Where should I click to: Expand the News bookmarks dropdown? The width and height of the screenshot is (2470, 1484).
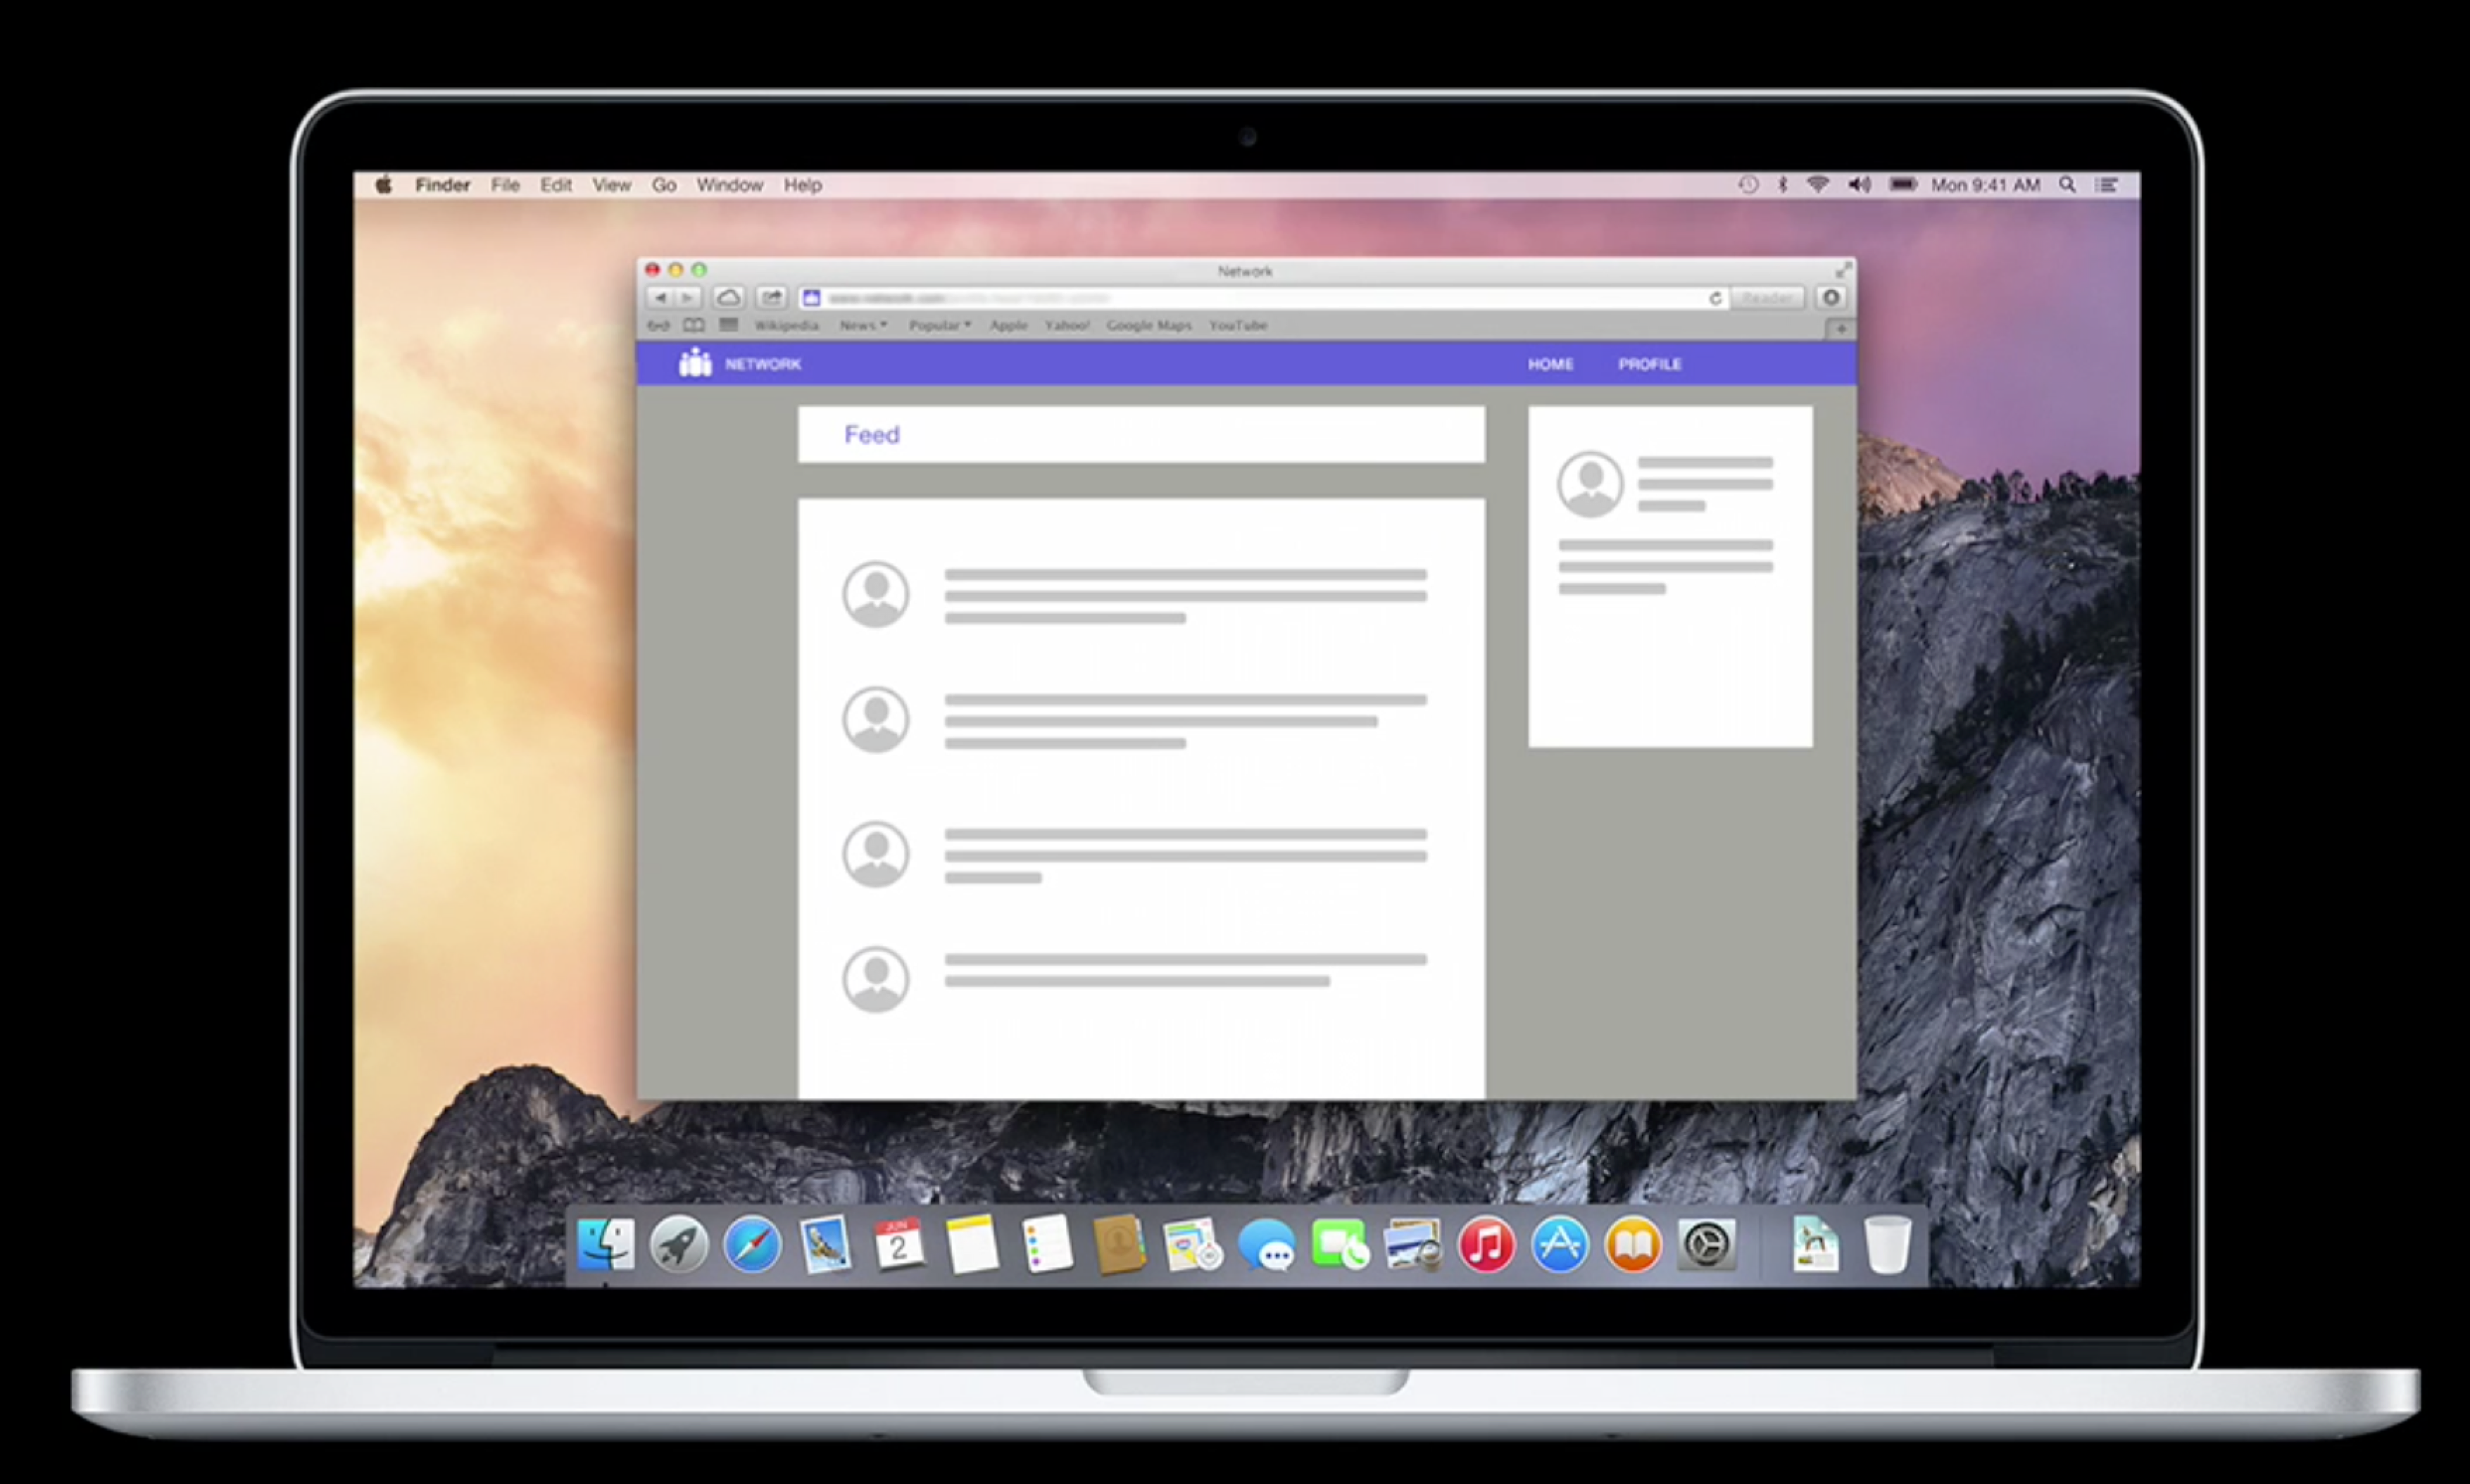pos(863,326)
